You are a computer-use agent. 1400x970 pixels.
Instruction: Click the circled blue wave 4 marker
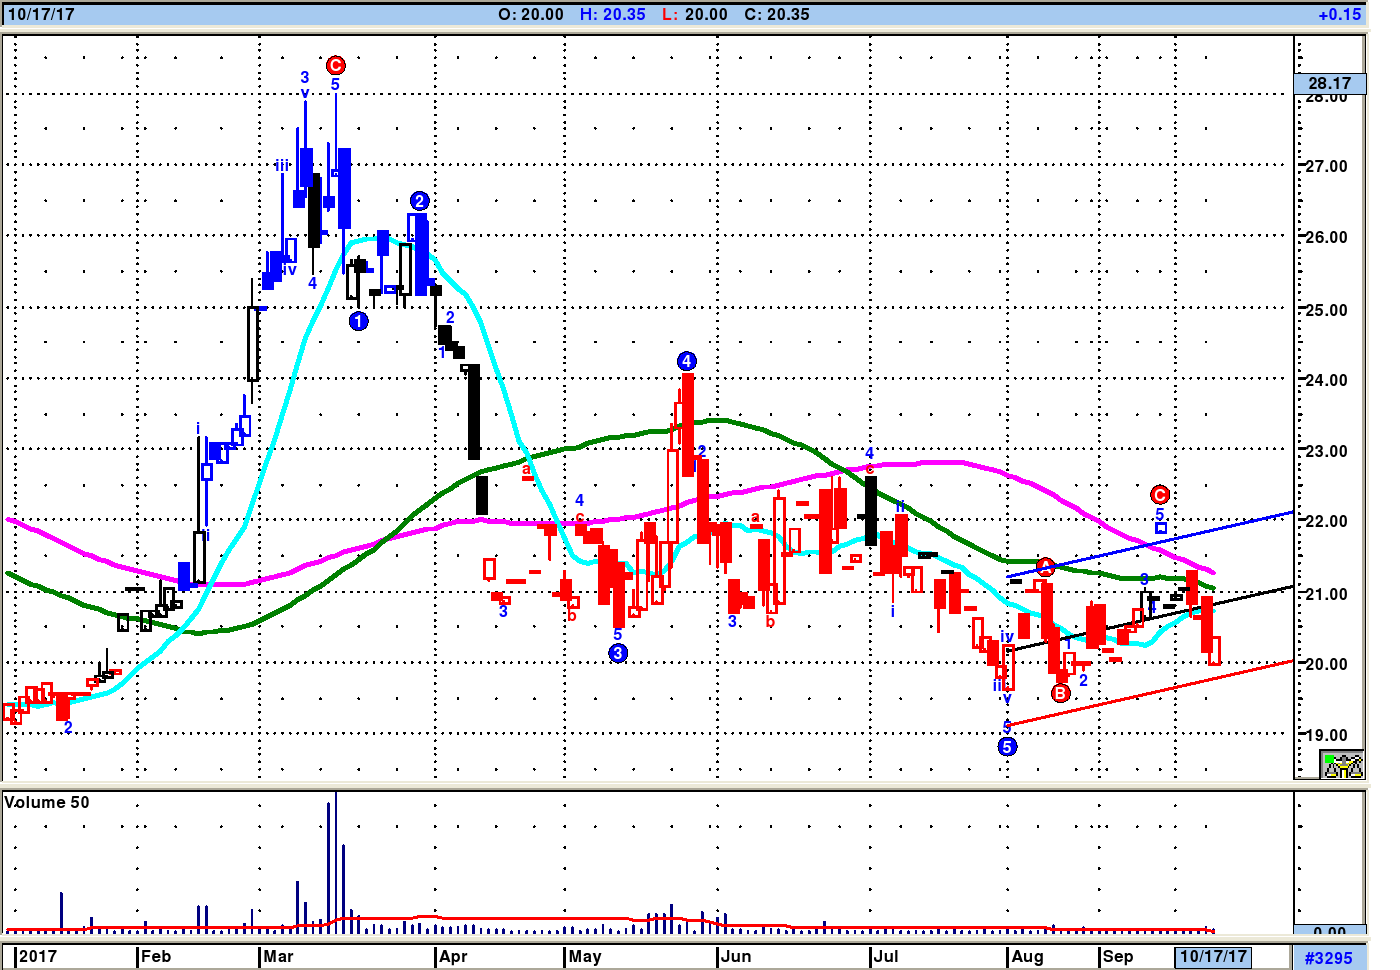[x=686, y=361]
